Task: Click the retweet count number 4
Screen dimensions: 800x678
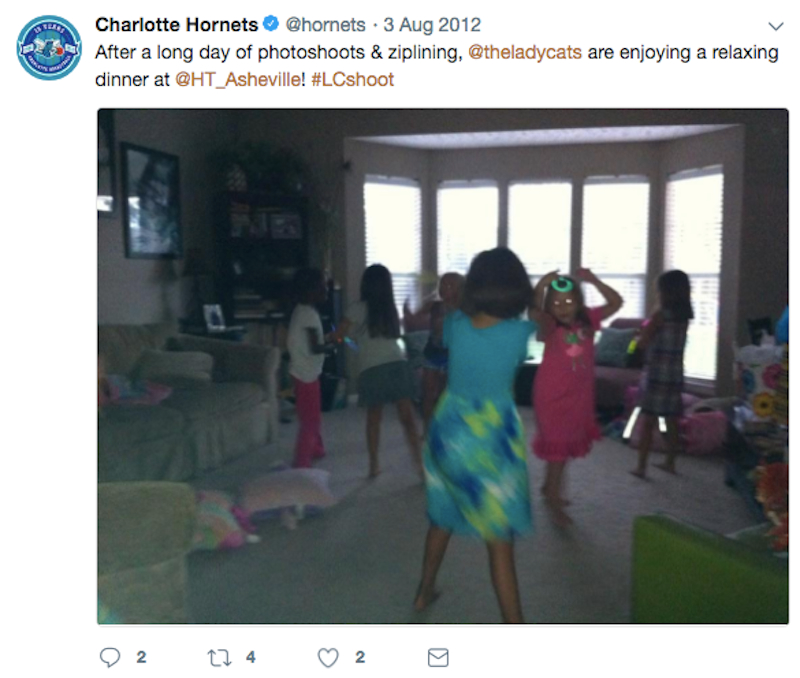Action: pos(251,657)
